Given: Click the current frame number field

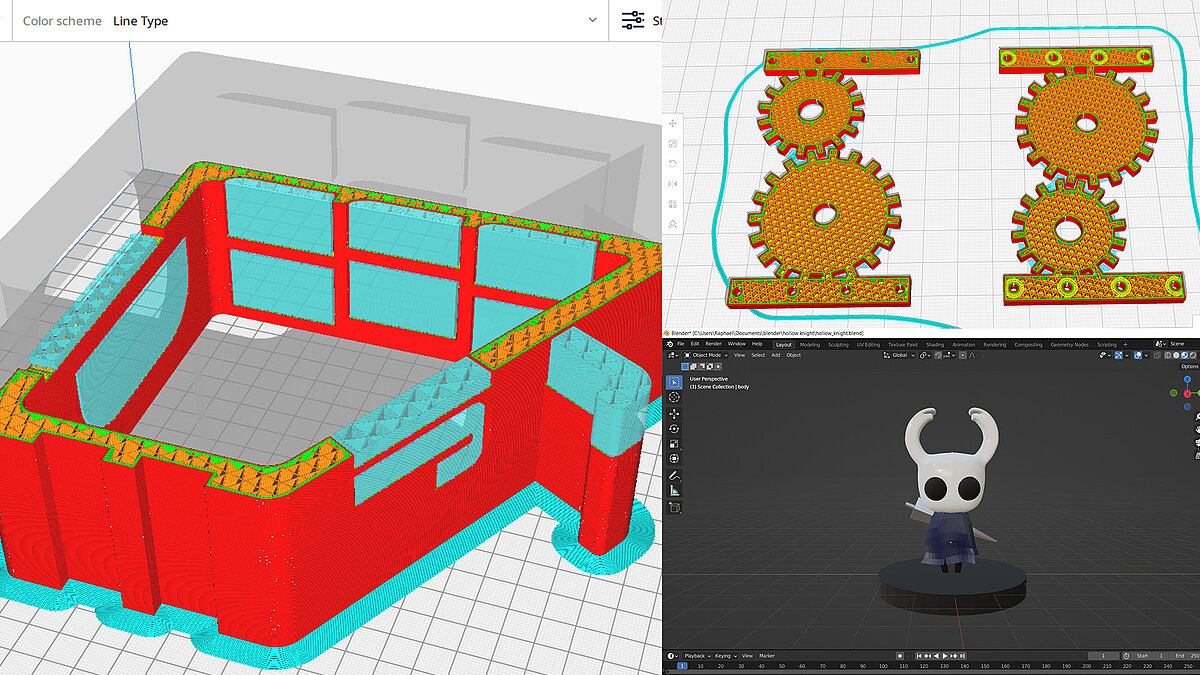Looking at the screenshot, I should pyautogui.click(x=1103, y=656).
